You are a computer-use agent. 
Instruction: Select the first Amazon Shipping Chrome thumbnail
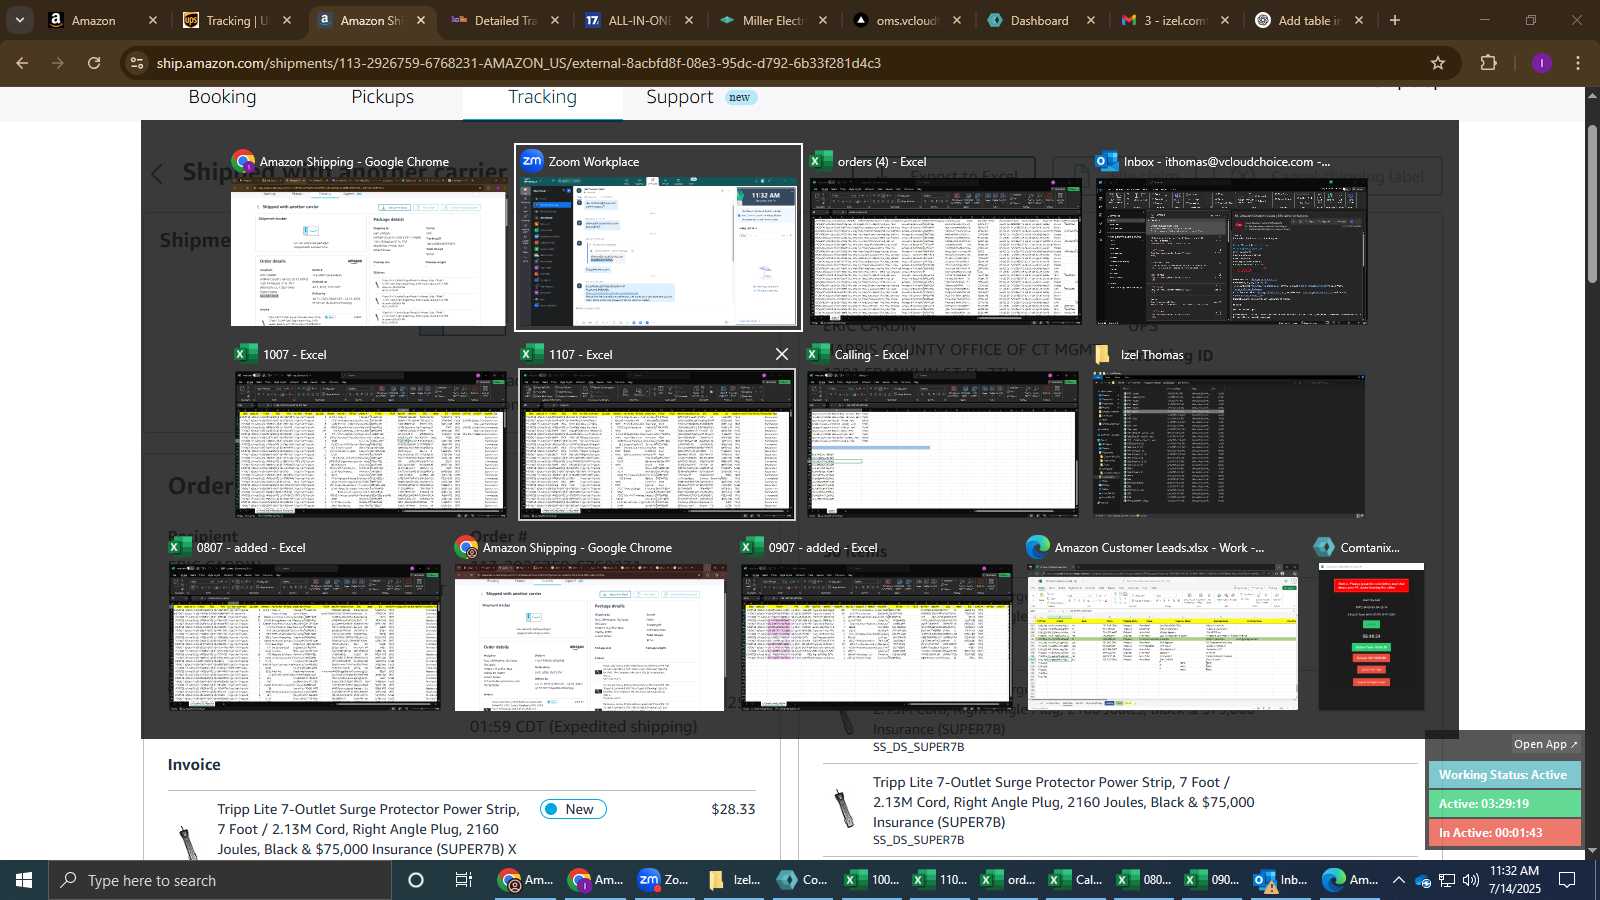[368, 238]
